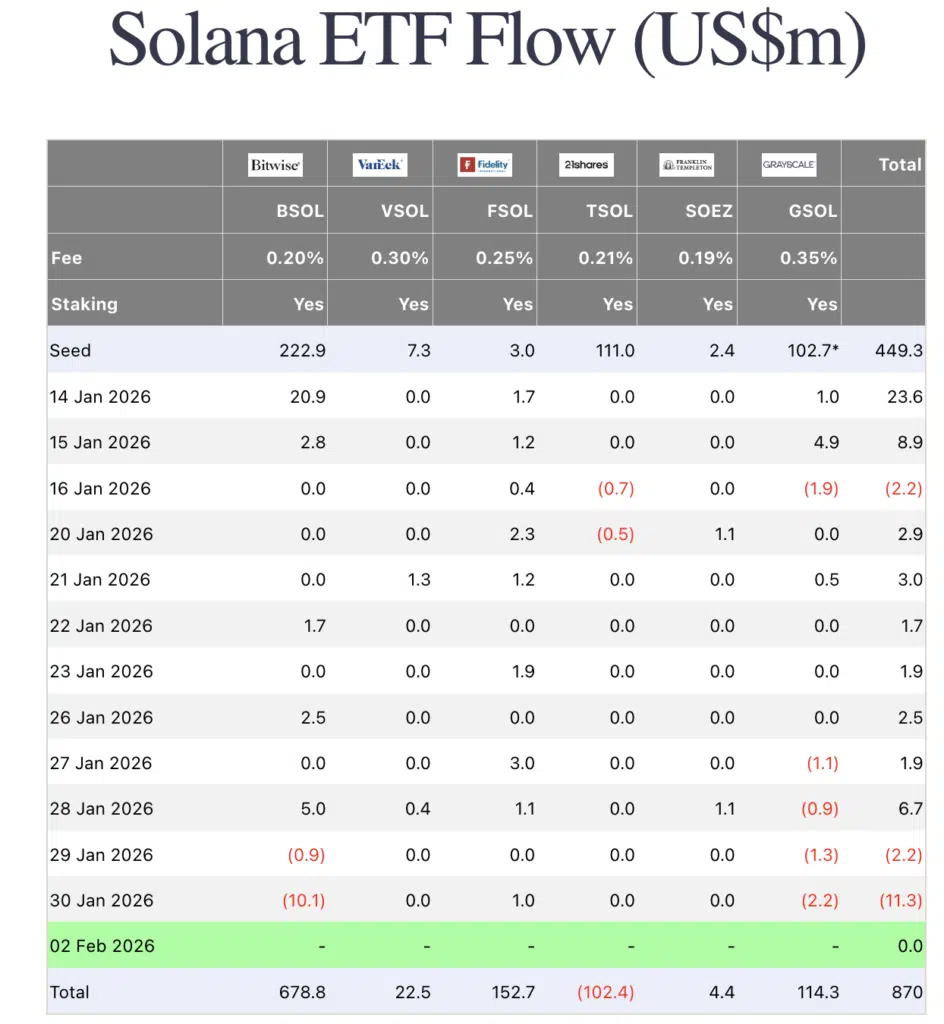The image size is (944, 1024).
Task: Click BSOL's negative (10.1) flow value
Action: point(305,900)
